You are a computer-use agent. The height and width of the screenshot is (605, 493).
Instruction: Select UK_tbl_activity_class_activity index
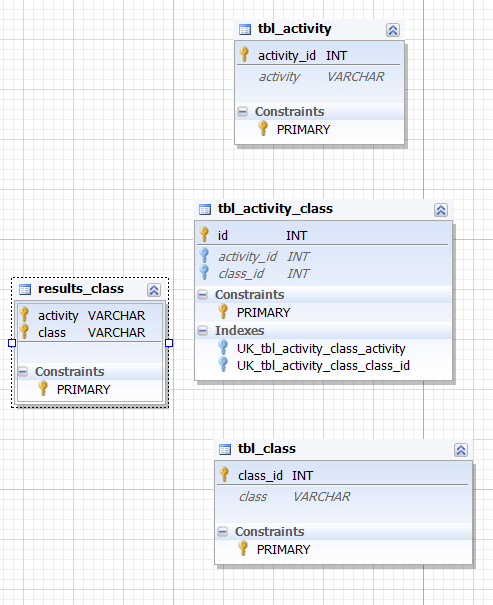(x=321, y=348)
